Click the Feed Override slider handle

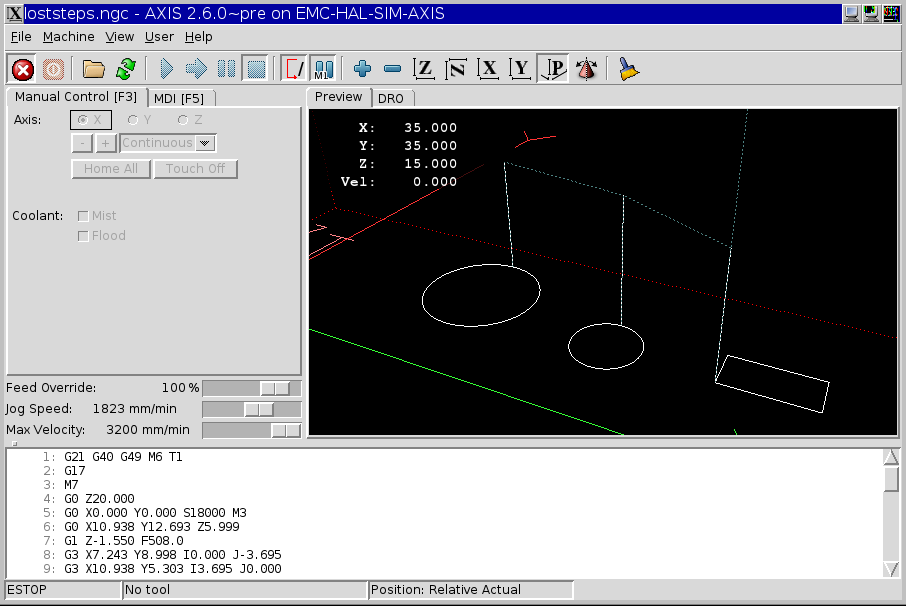tap(275, 388)
